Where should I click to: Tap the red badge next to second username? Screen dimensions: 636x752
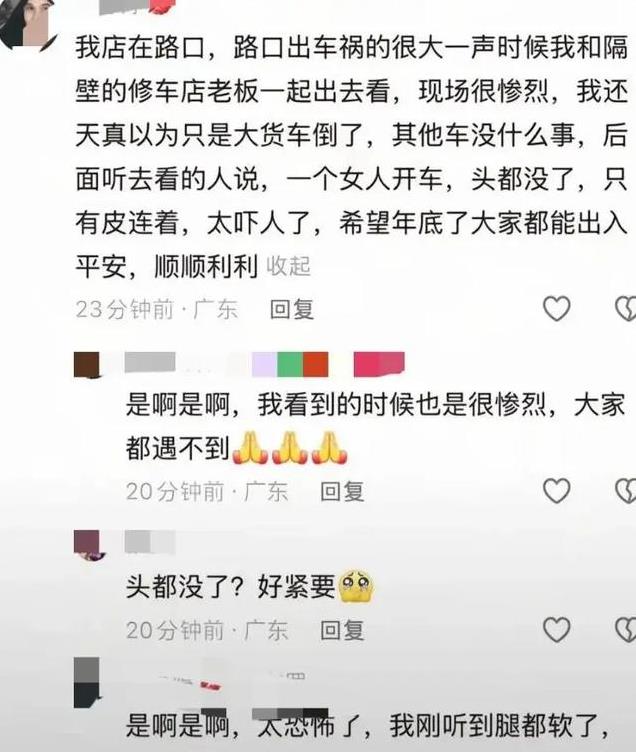tap(379, 364)
